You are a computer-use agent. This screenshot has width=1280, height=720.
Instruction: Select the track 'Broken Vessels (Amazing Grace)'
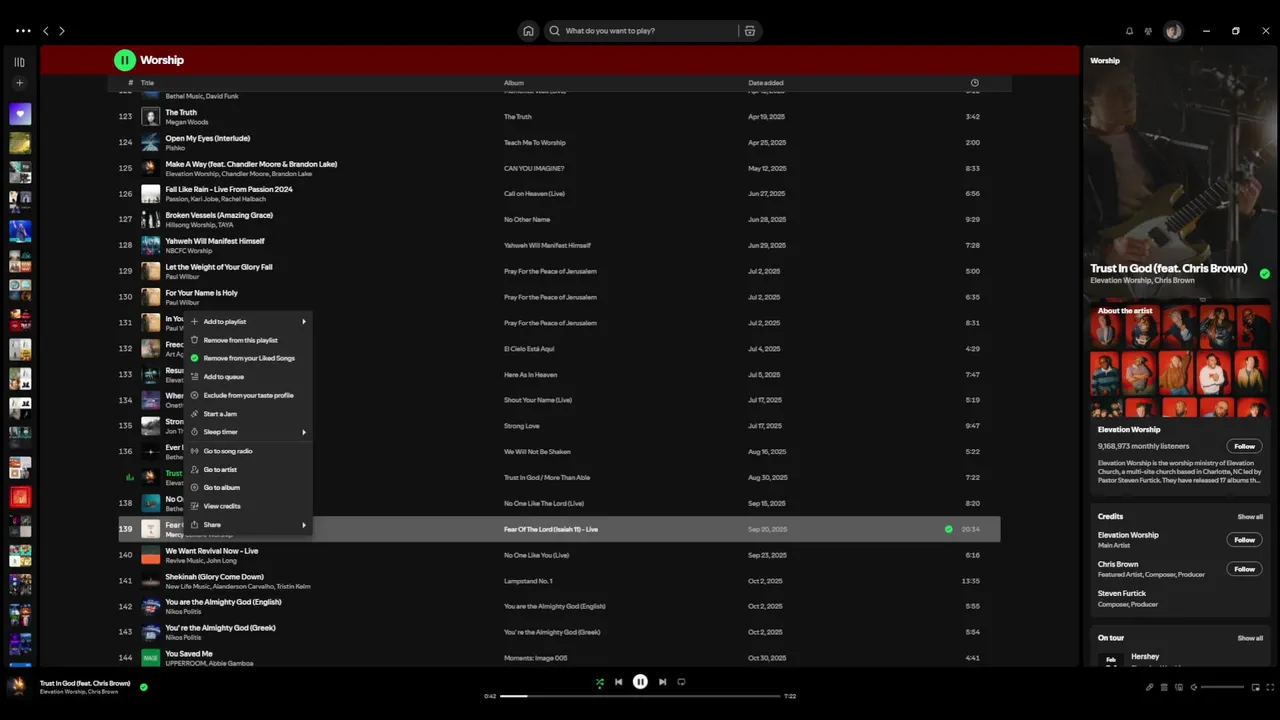click(219, 215)
